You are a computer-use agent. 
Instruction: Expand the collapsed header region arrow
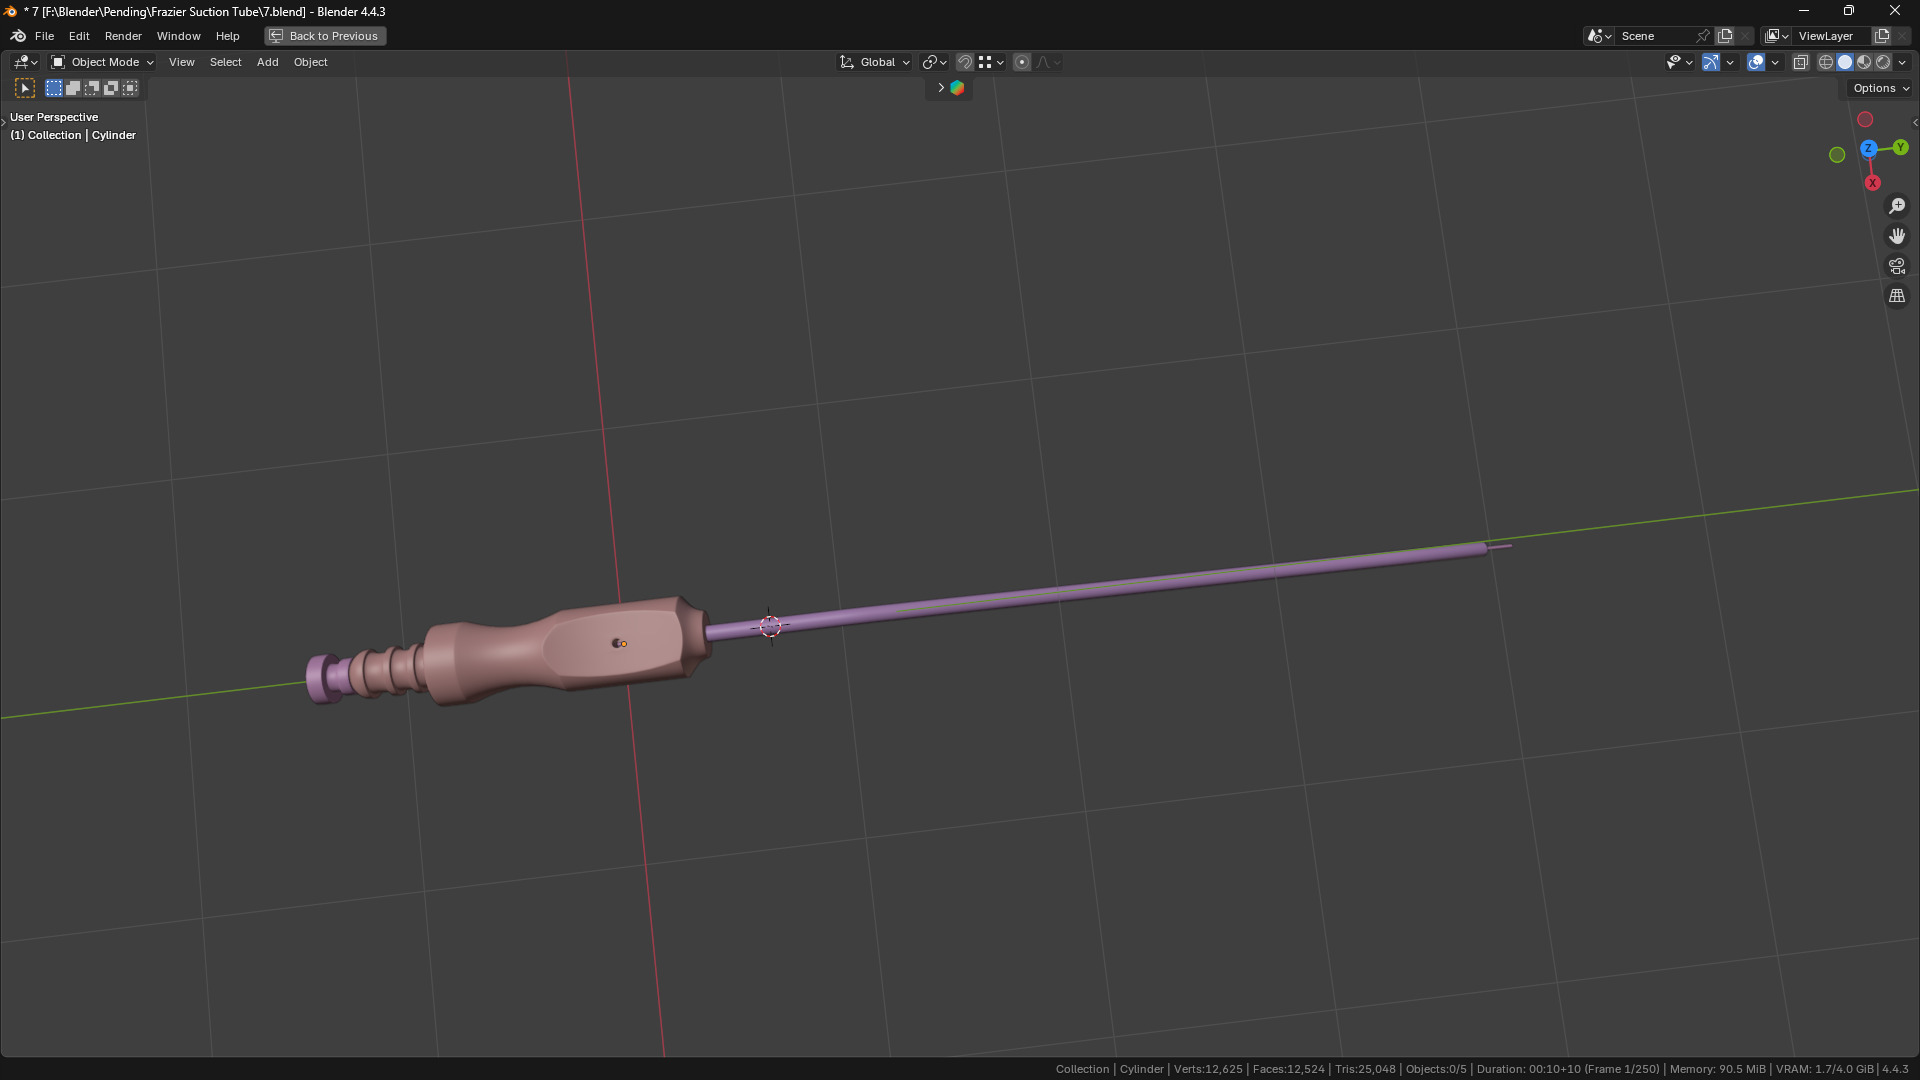[x=940, y=88]
